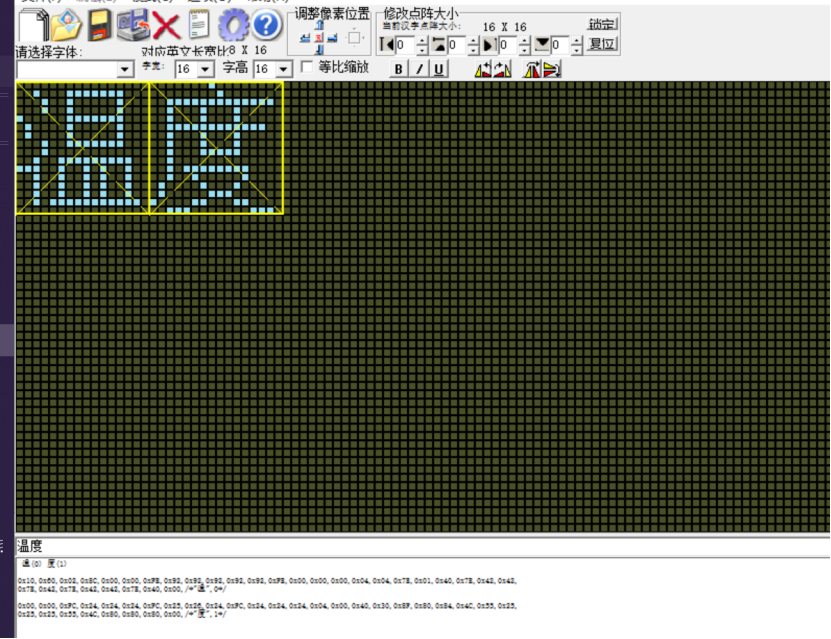Click the fourth yellow-red flip icon
The width and height of the screenshot is (831, 639).
click(x=552, y=69)
